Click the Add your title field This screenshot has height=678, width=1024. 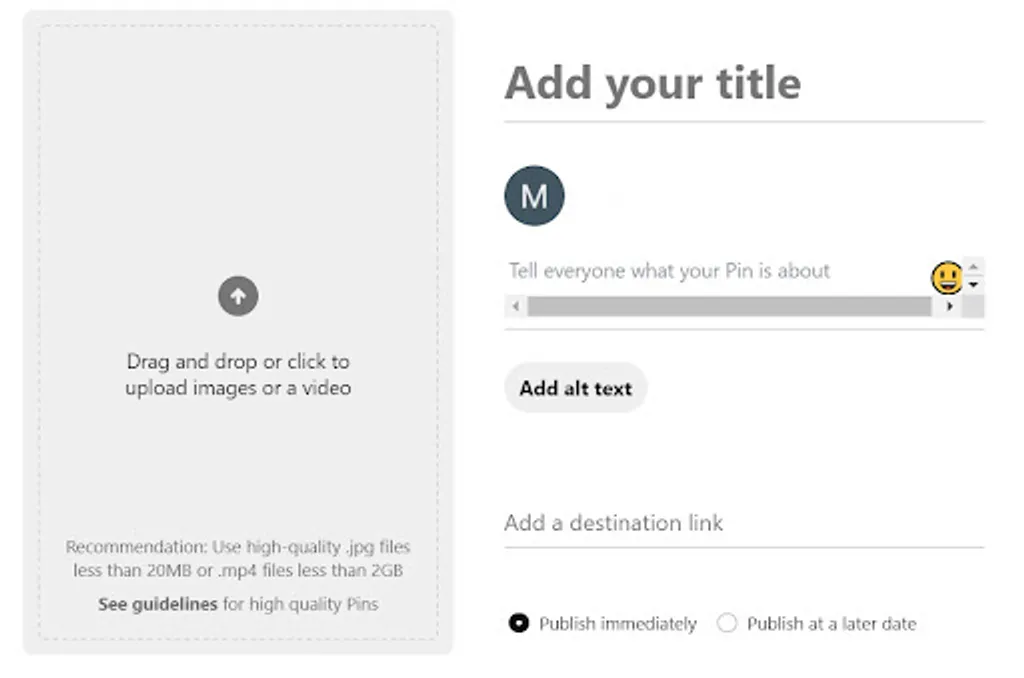click(653, 83)
